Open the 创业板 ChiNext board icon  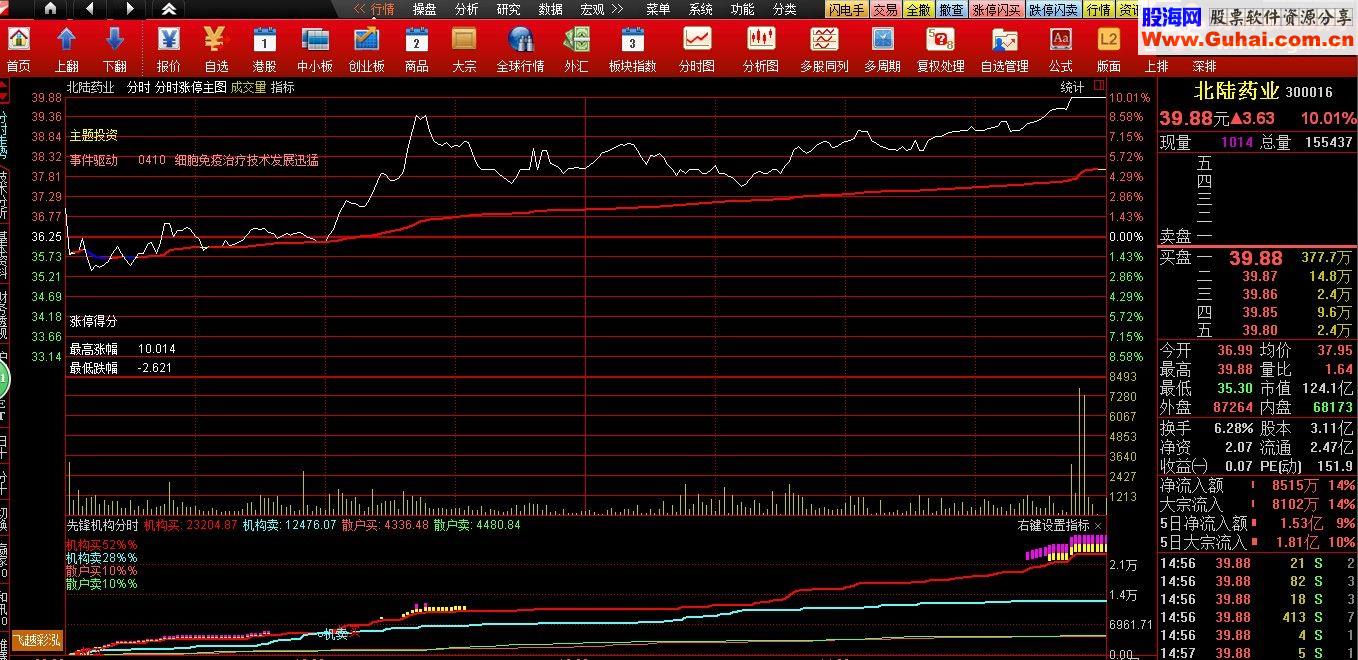[x=366, y=49]
